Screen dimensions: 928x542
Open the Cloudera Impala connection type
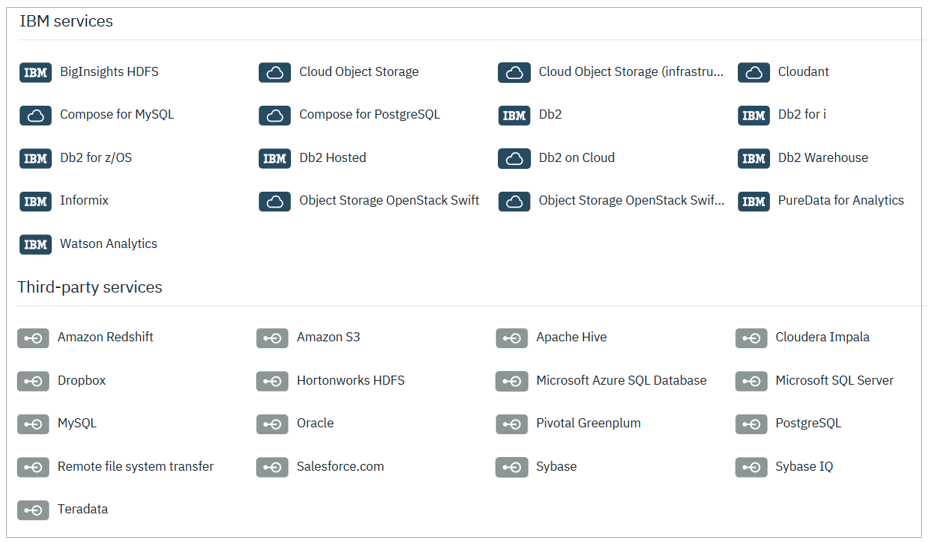(x=822, y=338)
